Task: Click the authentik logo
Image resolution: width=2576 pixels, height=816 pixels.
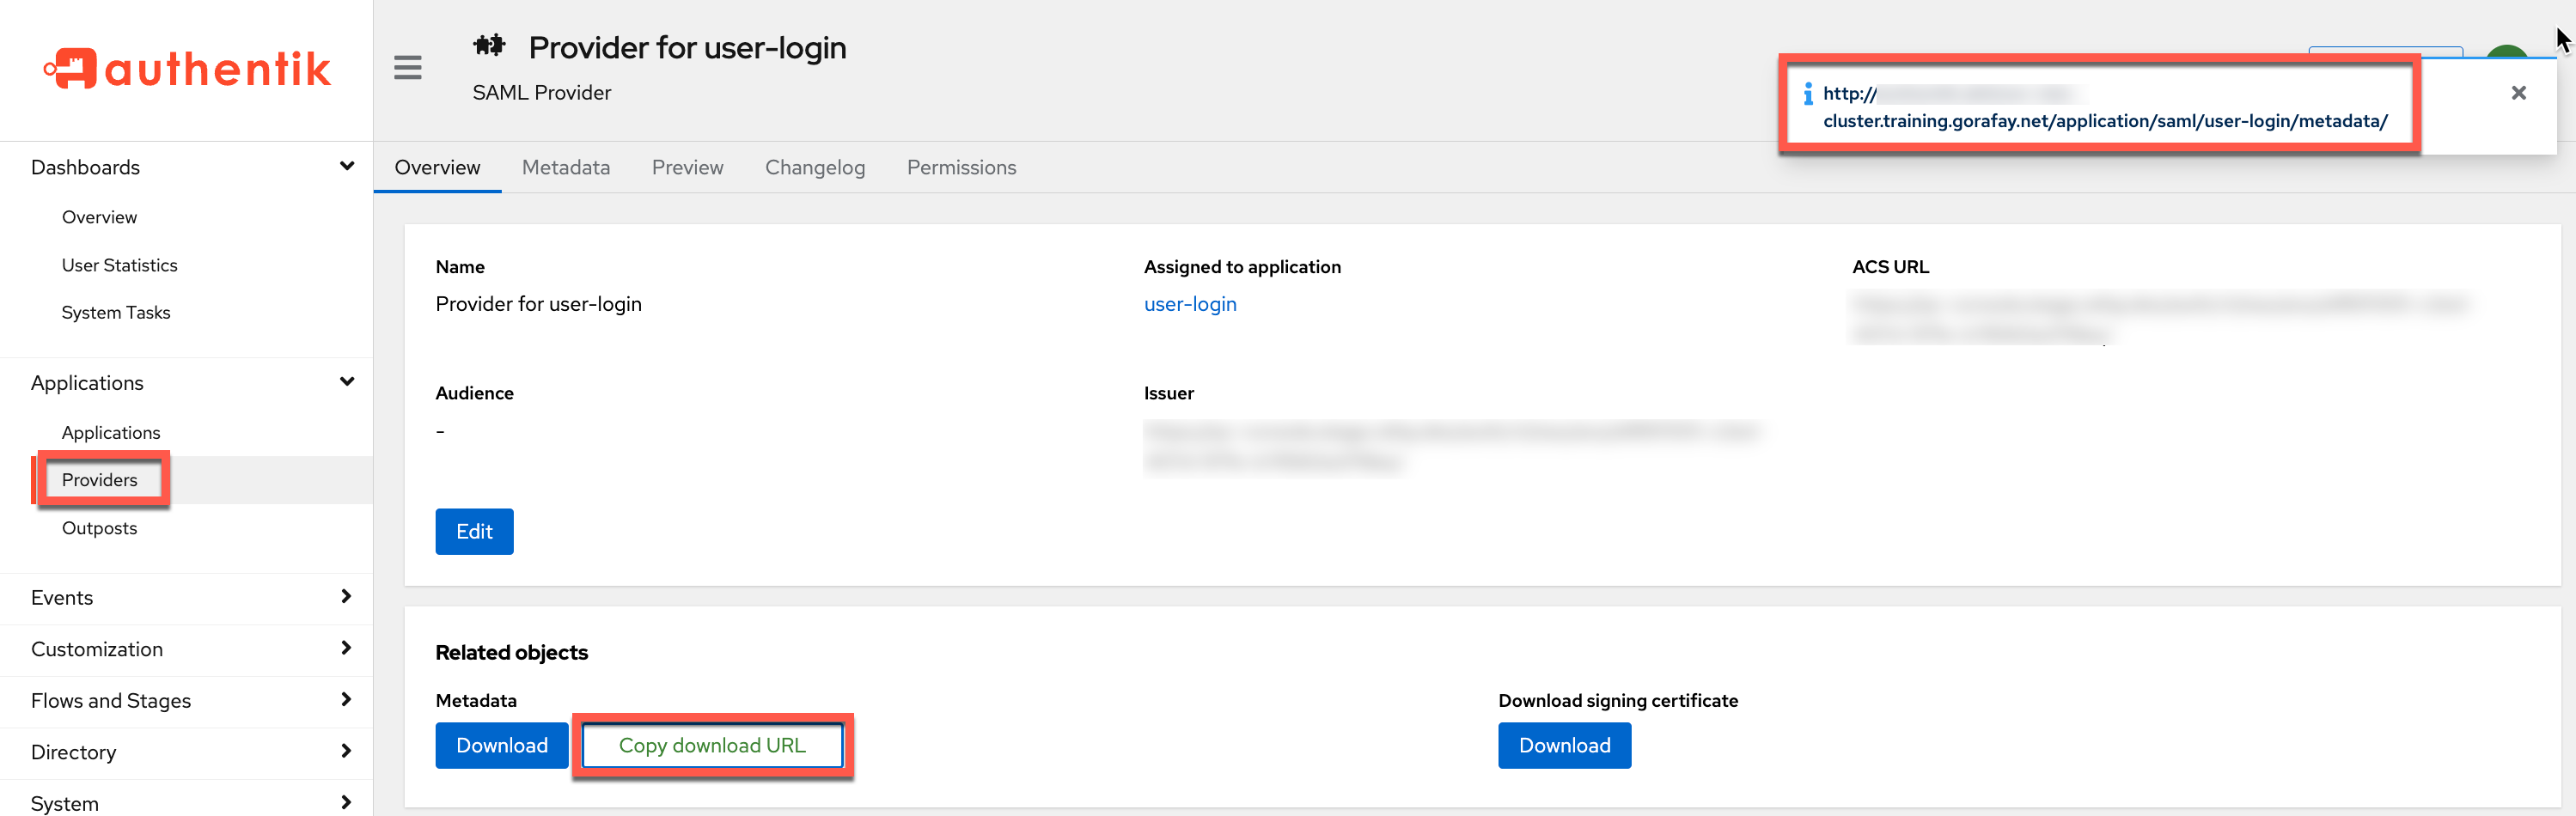Action: point(187,69)
